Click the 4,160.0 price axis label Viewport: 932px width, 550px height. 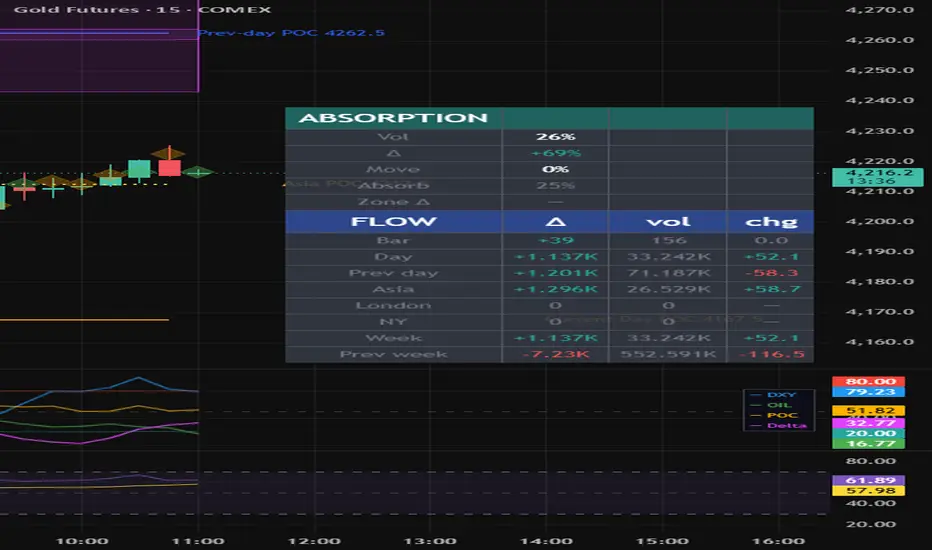tap(880, 342)
